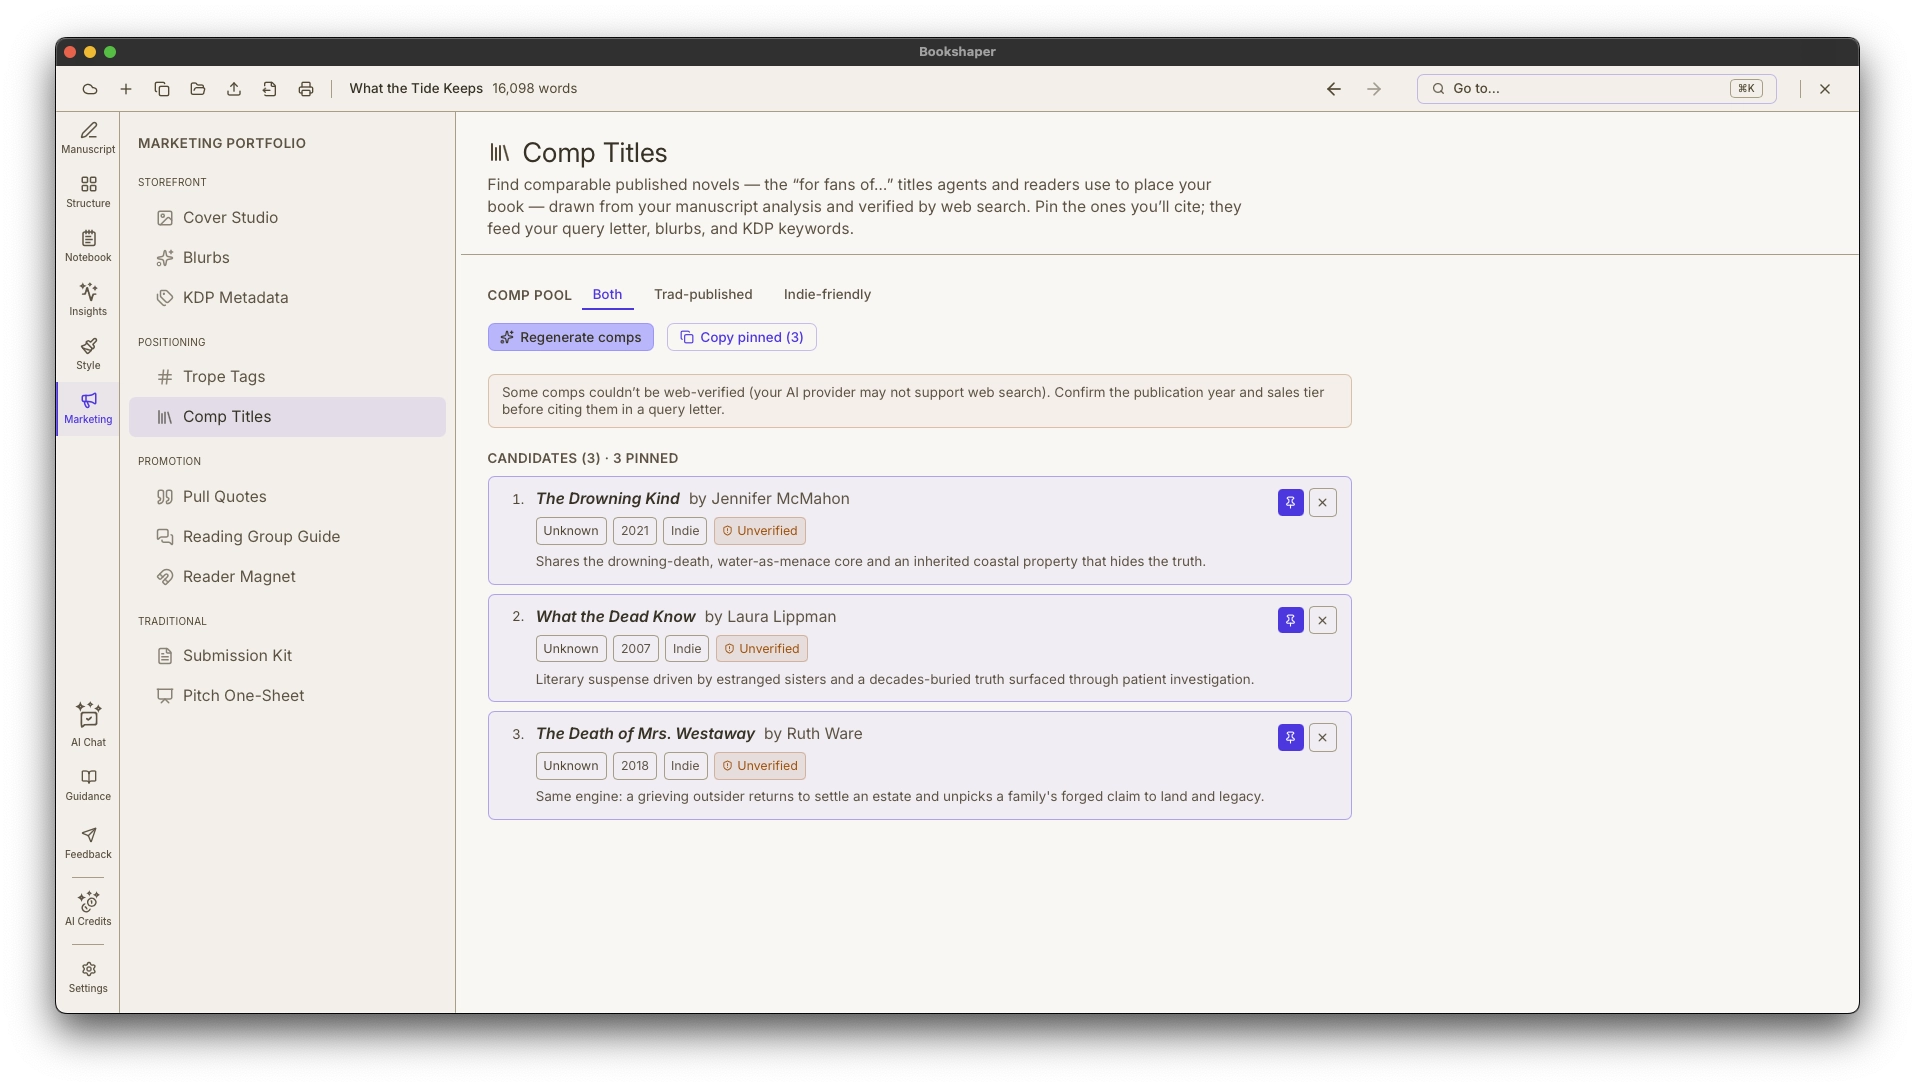
Task: Select Comp Titles in the portfolio list
Action: (287, 416)
